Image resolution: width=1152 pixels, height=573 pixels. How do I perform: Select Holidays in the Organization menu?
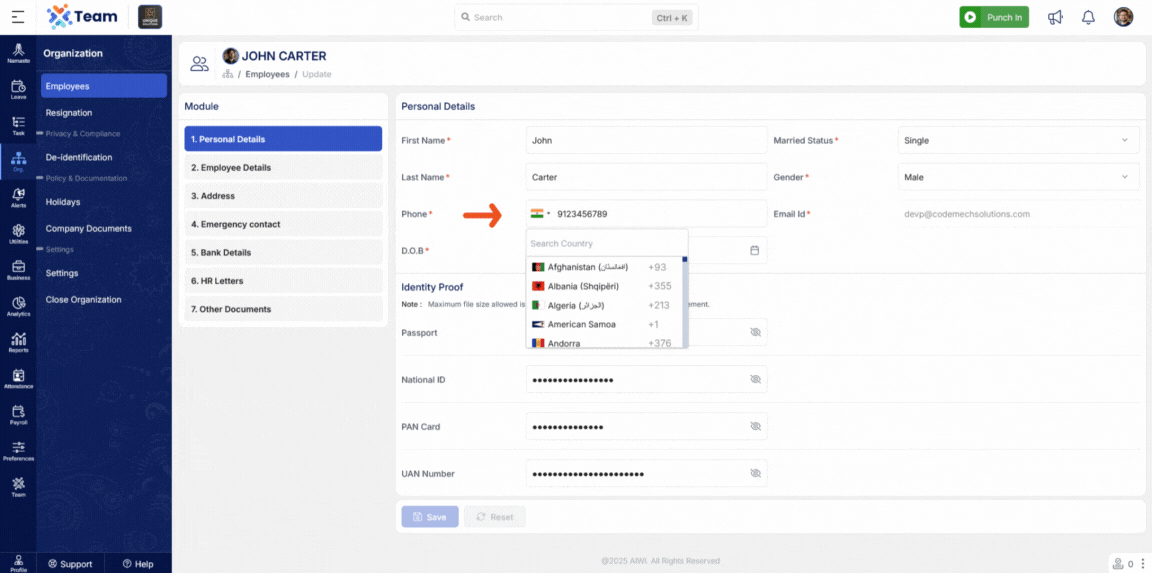(x=63, y=202)
